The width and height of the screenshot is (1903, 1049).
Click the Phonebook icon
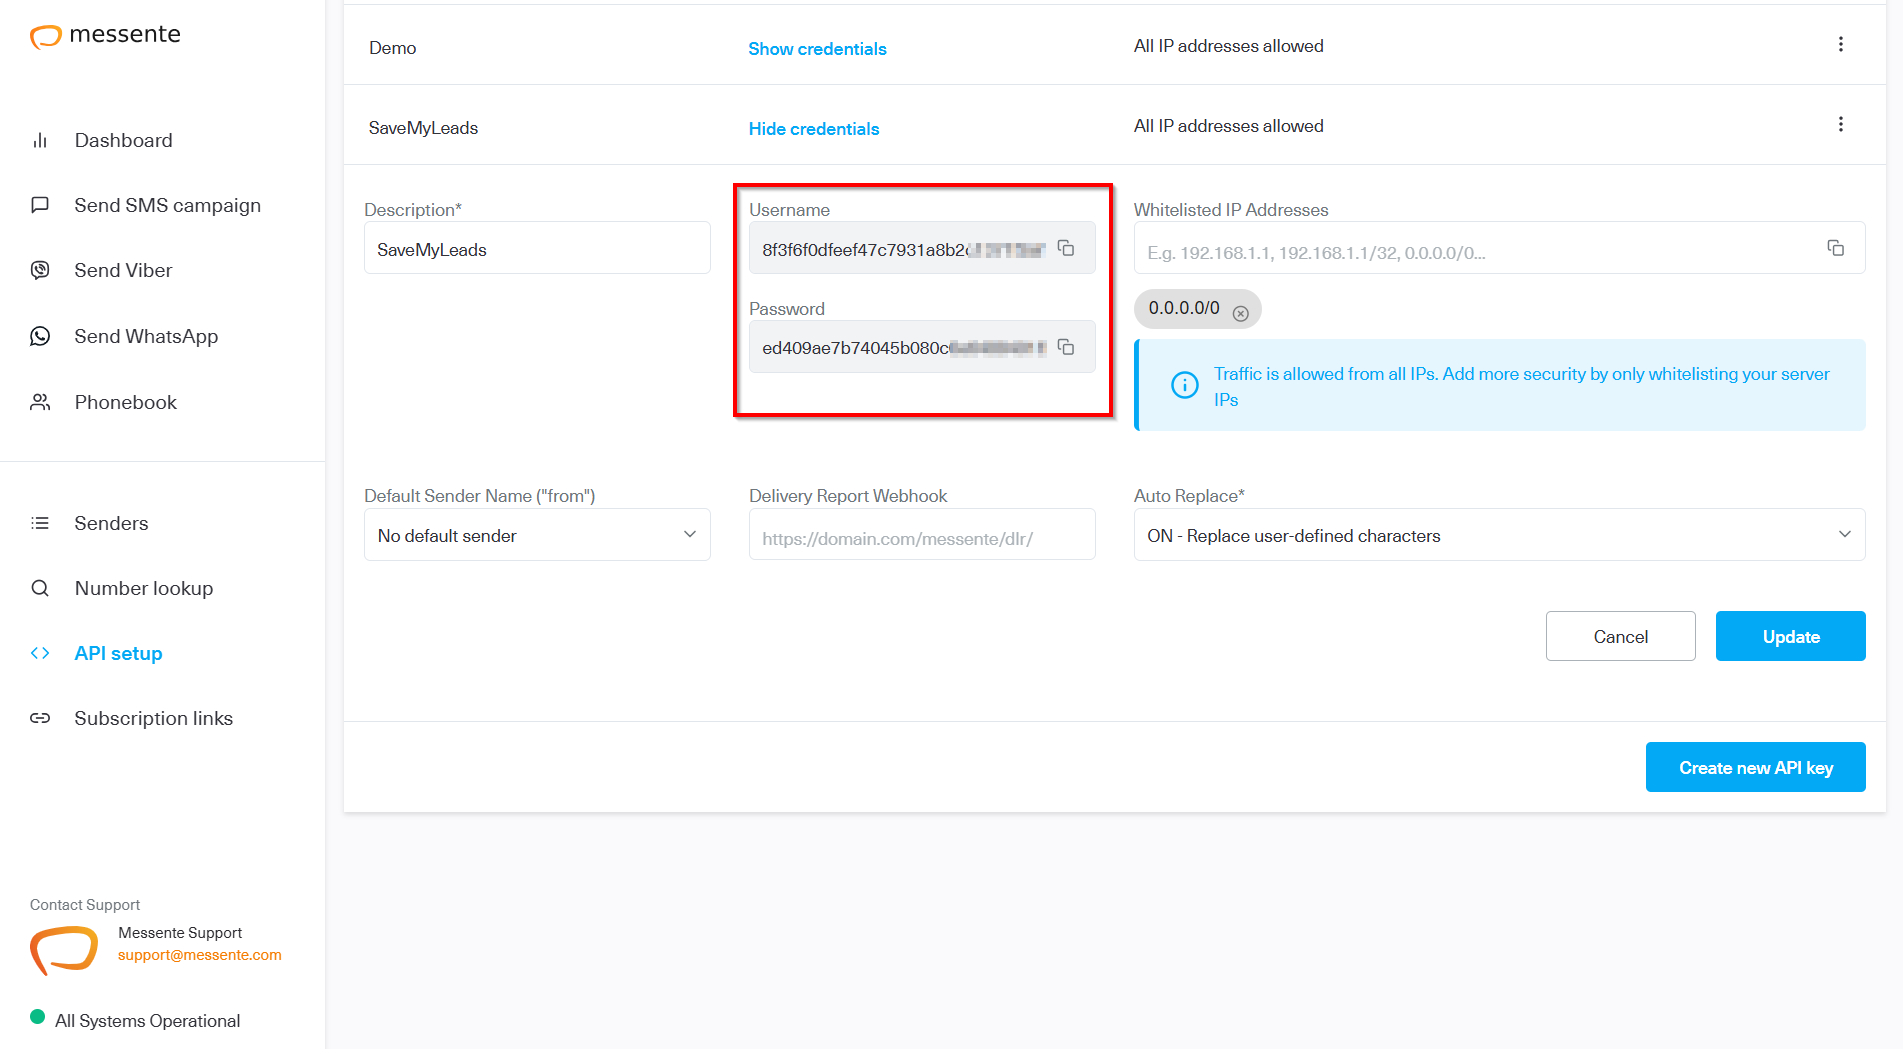pyautogui.click(x=40, y=401)
